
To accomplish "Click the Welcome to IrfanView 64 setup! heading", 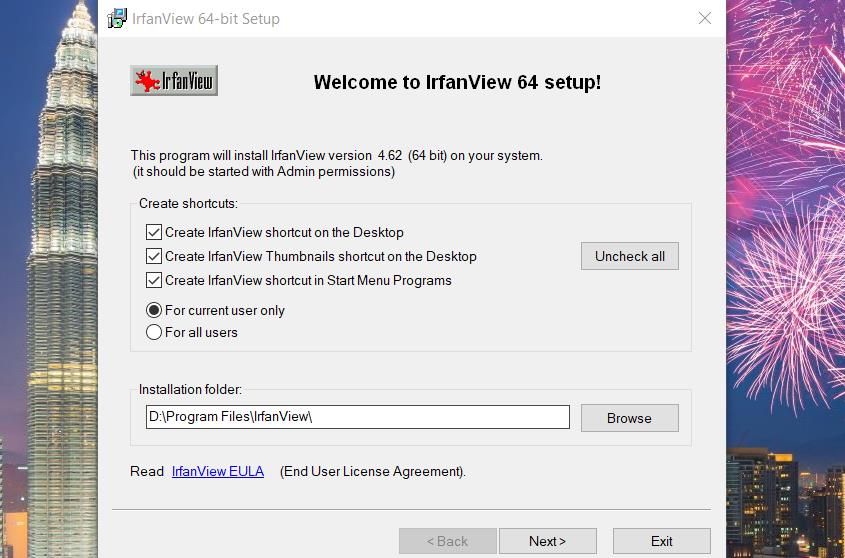I will pyautogui.click(x=457, y=82).
